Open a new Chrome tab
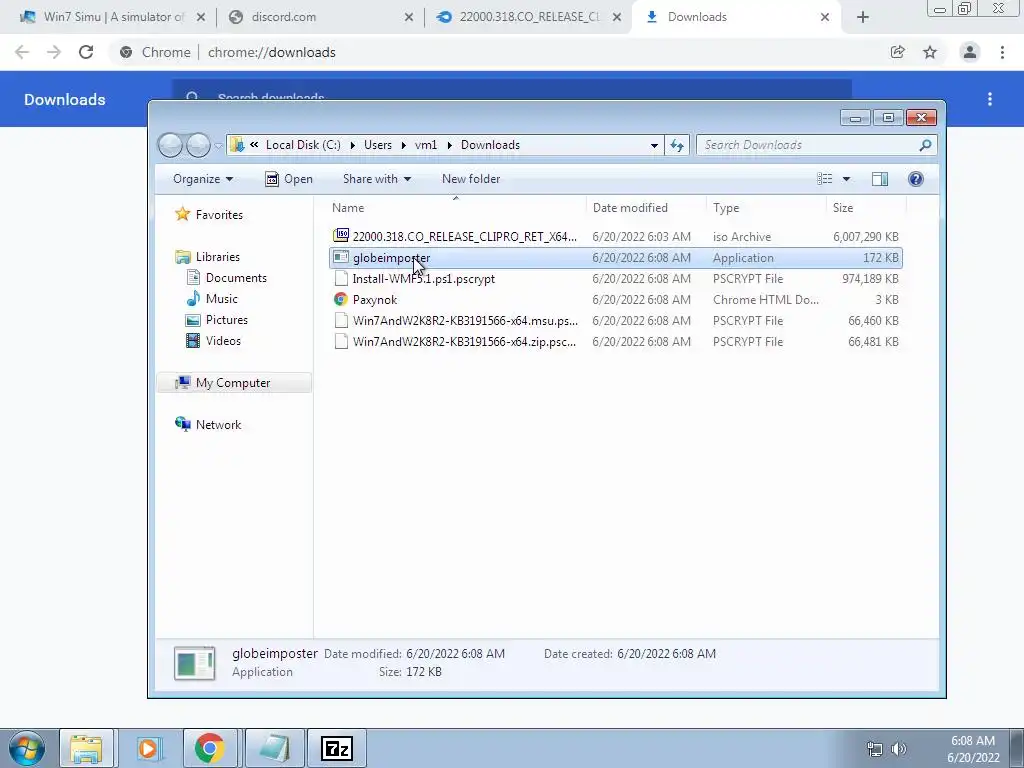 coord(863,17)
